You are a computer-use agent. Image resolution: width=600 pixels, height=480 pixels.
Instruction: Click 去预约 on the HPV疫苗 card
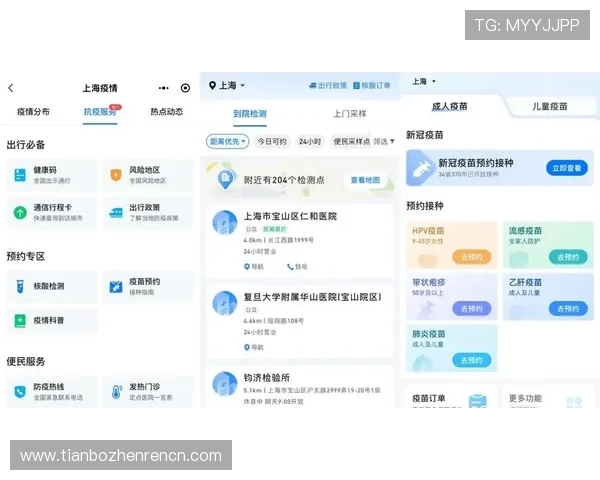472,257
